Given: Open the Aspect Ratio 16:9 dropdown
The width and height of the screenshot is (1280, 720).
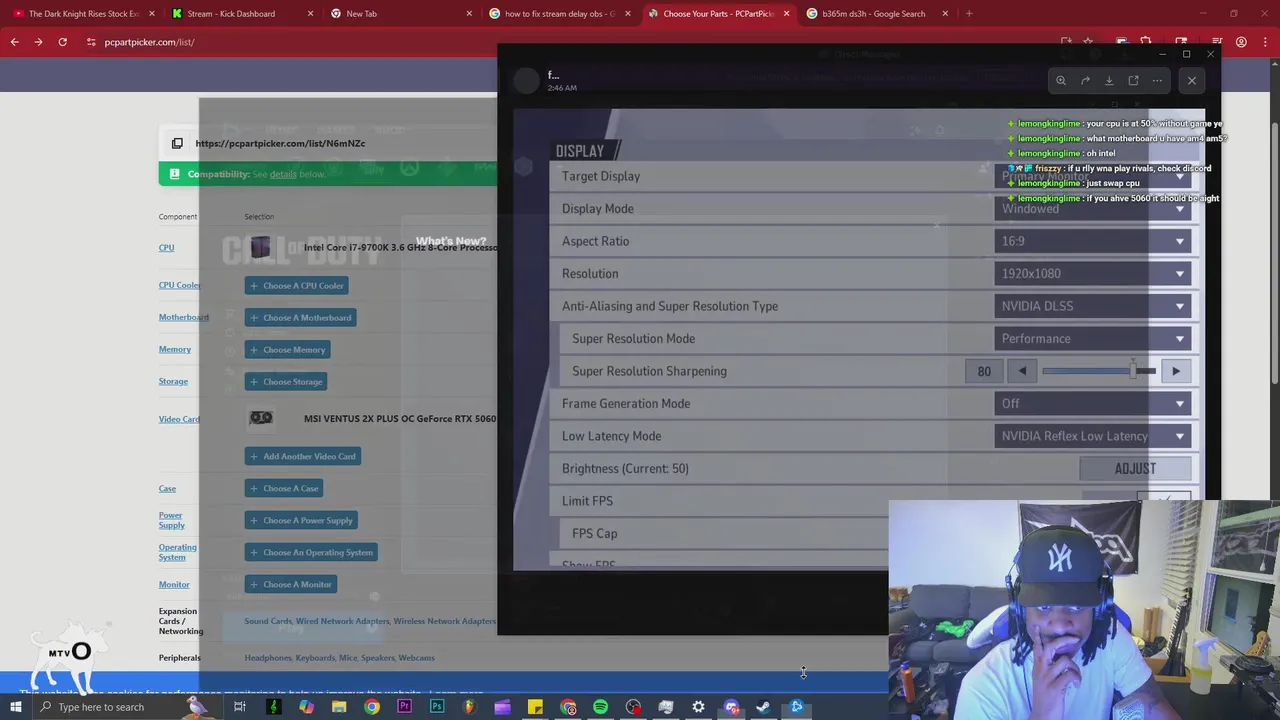Looking at the screenshot, I should point(1093,241).
